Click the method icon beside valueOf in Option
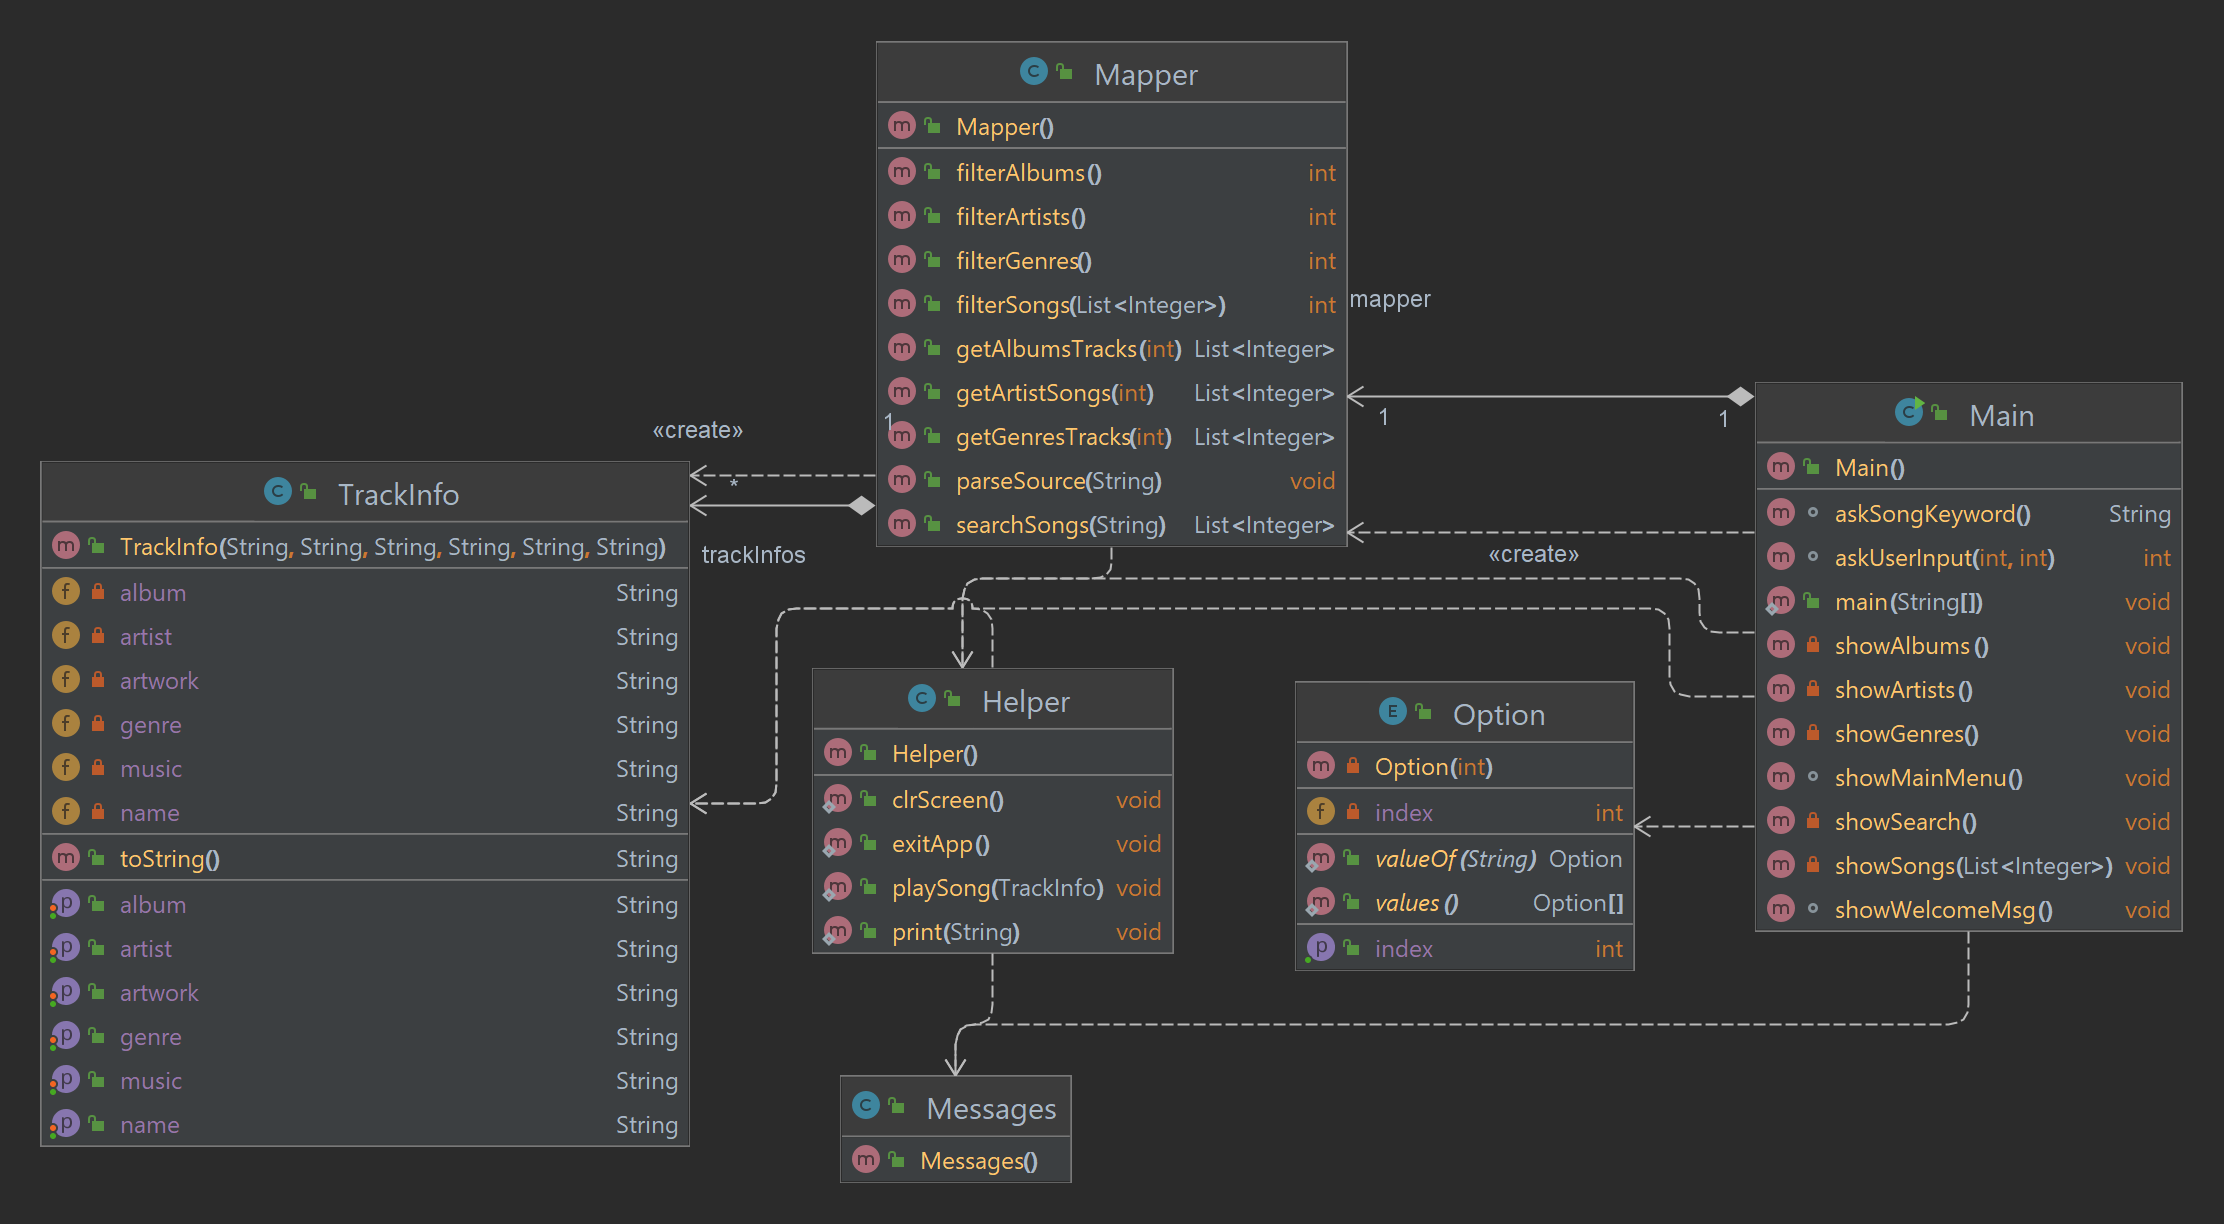 [1321, 858]
